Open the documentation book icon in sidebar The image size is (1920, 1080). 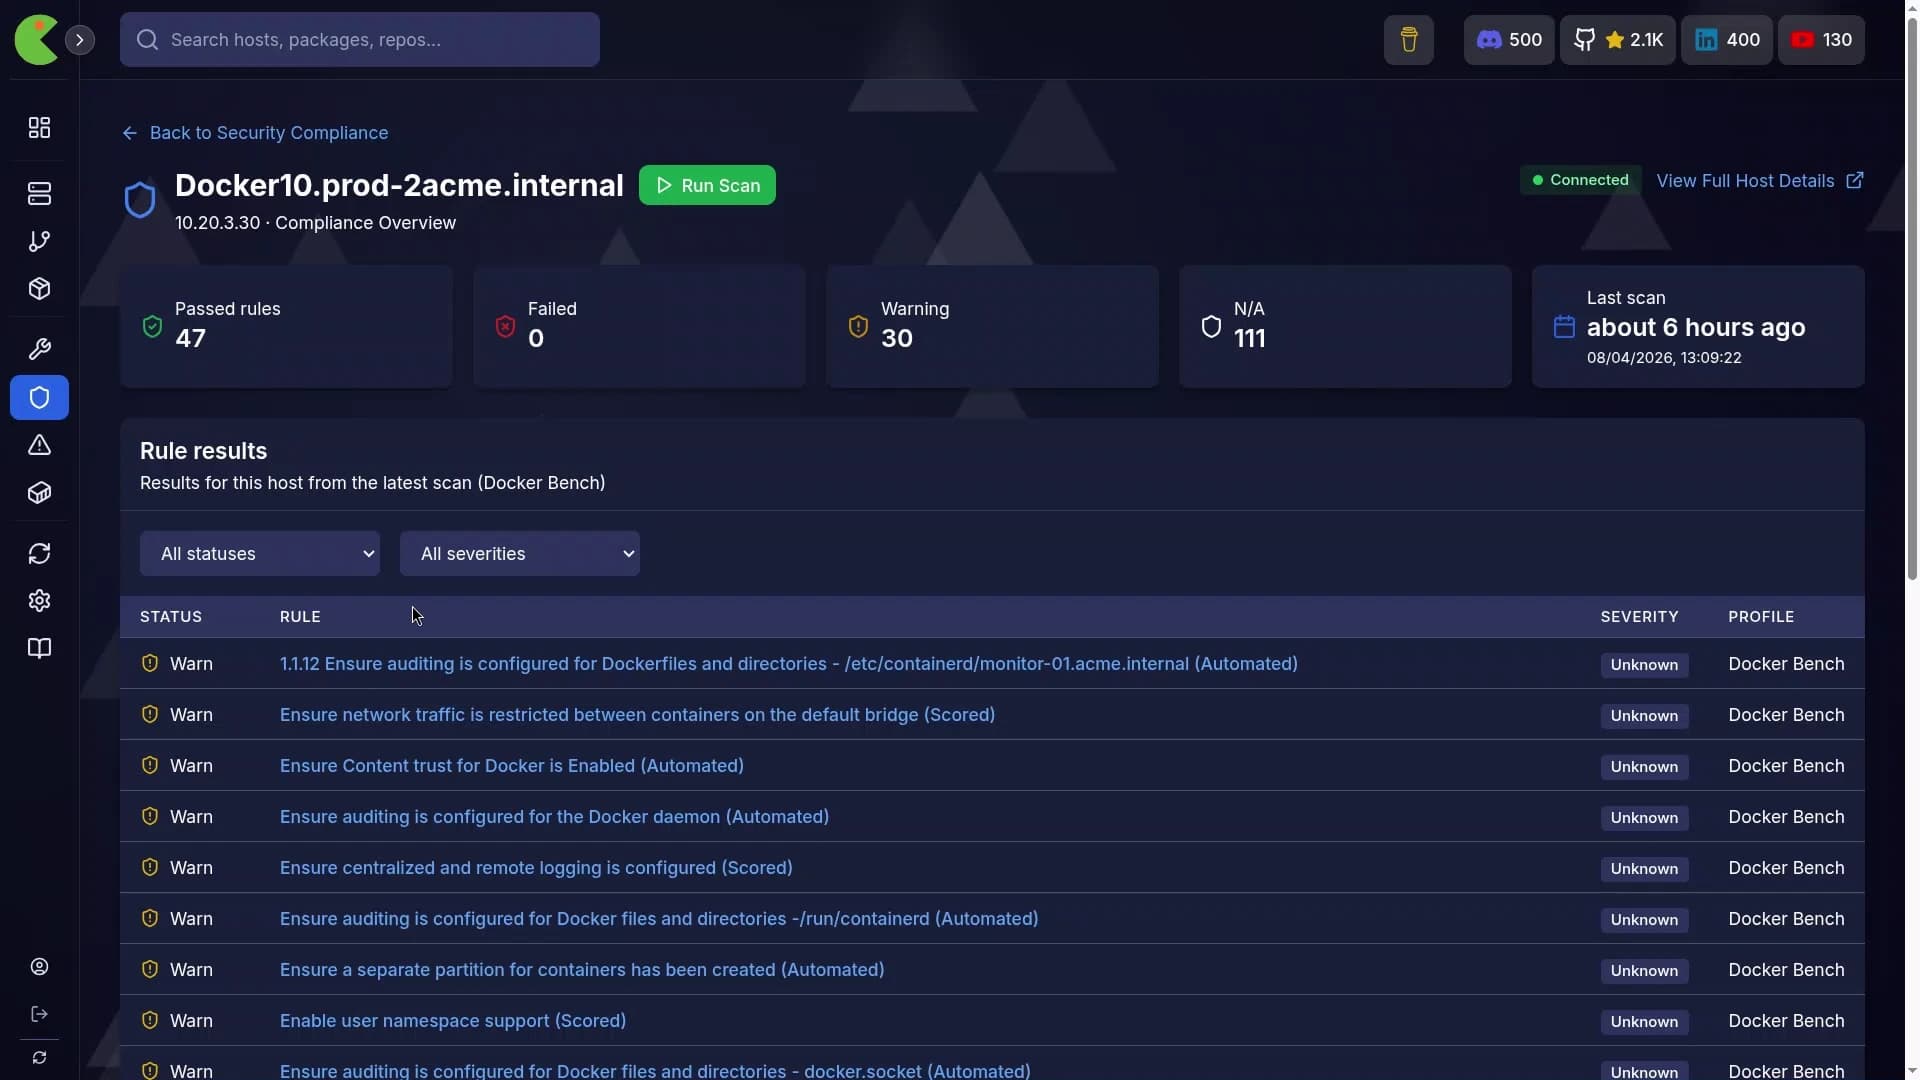(x=39, y=649)
